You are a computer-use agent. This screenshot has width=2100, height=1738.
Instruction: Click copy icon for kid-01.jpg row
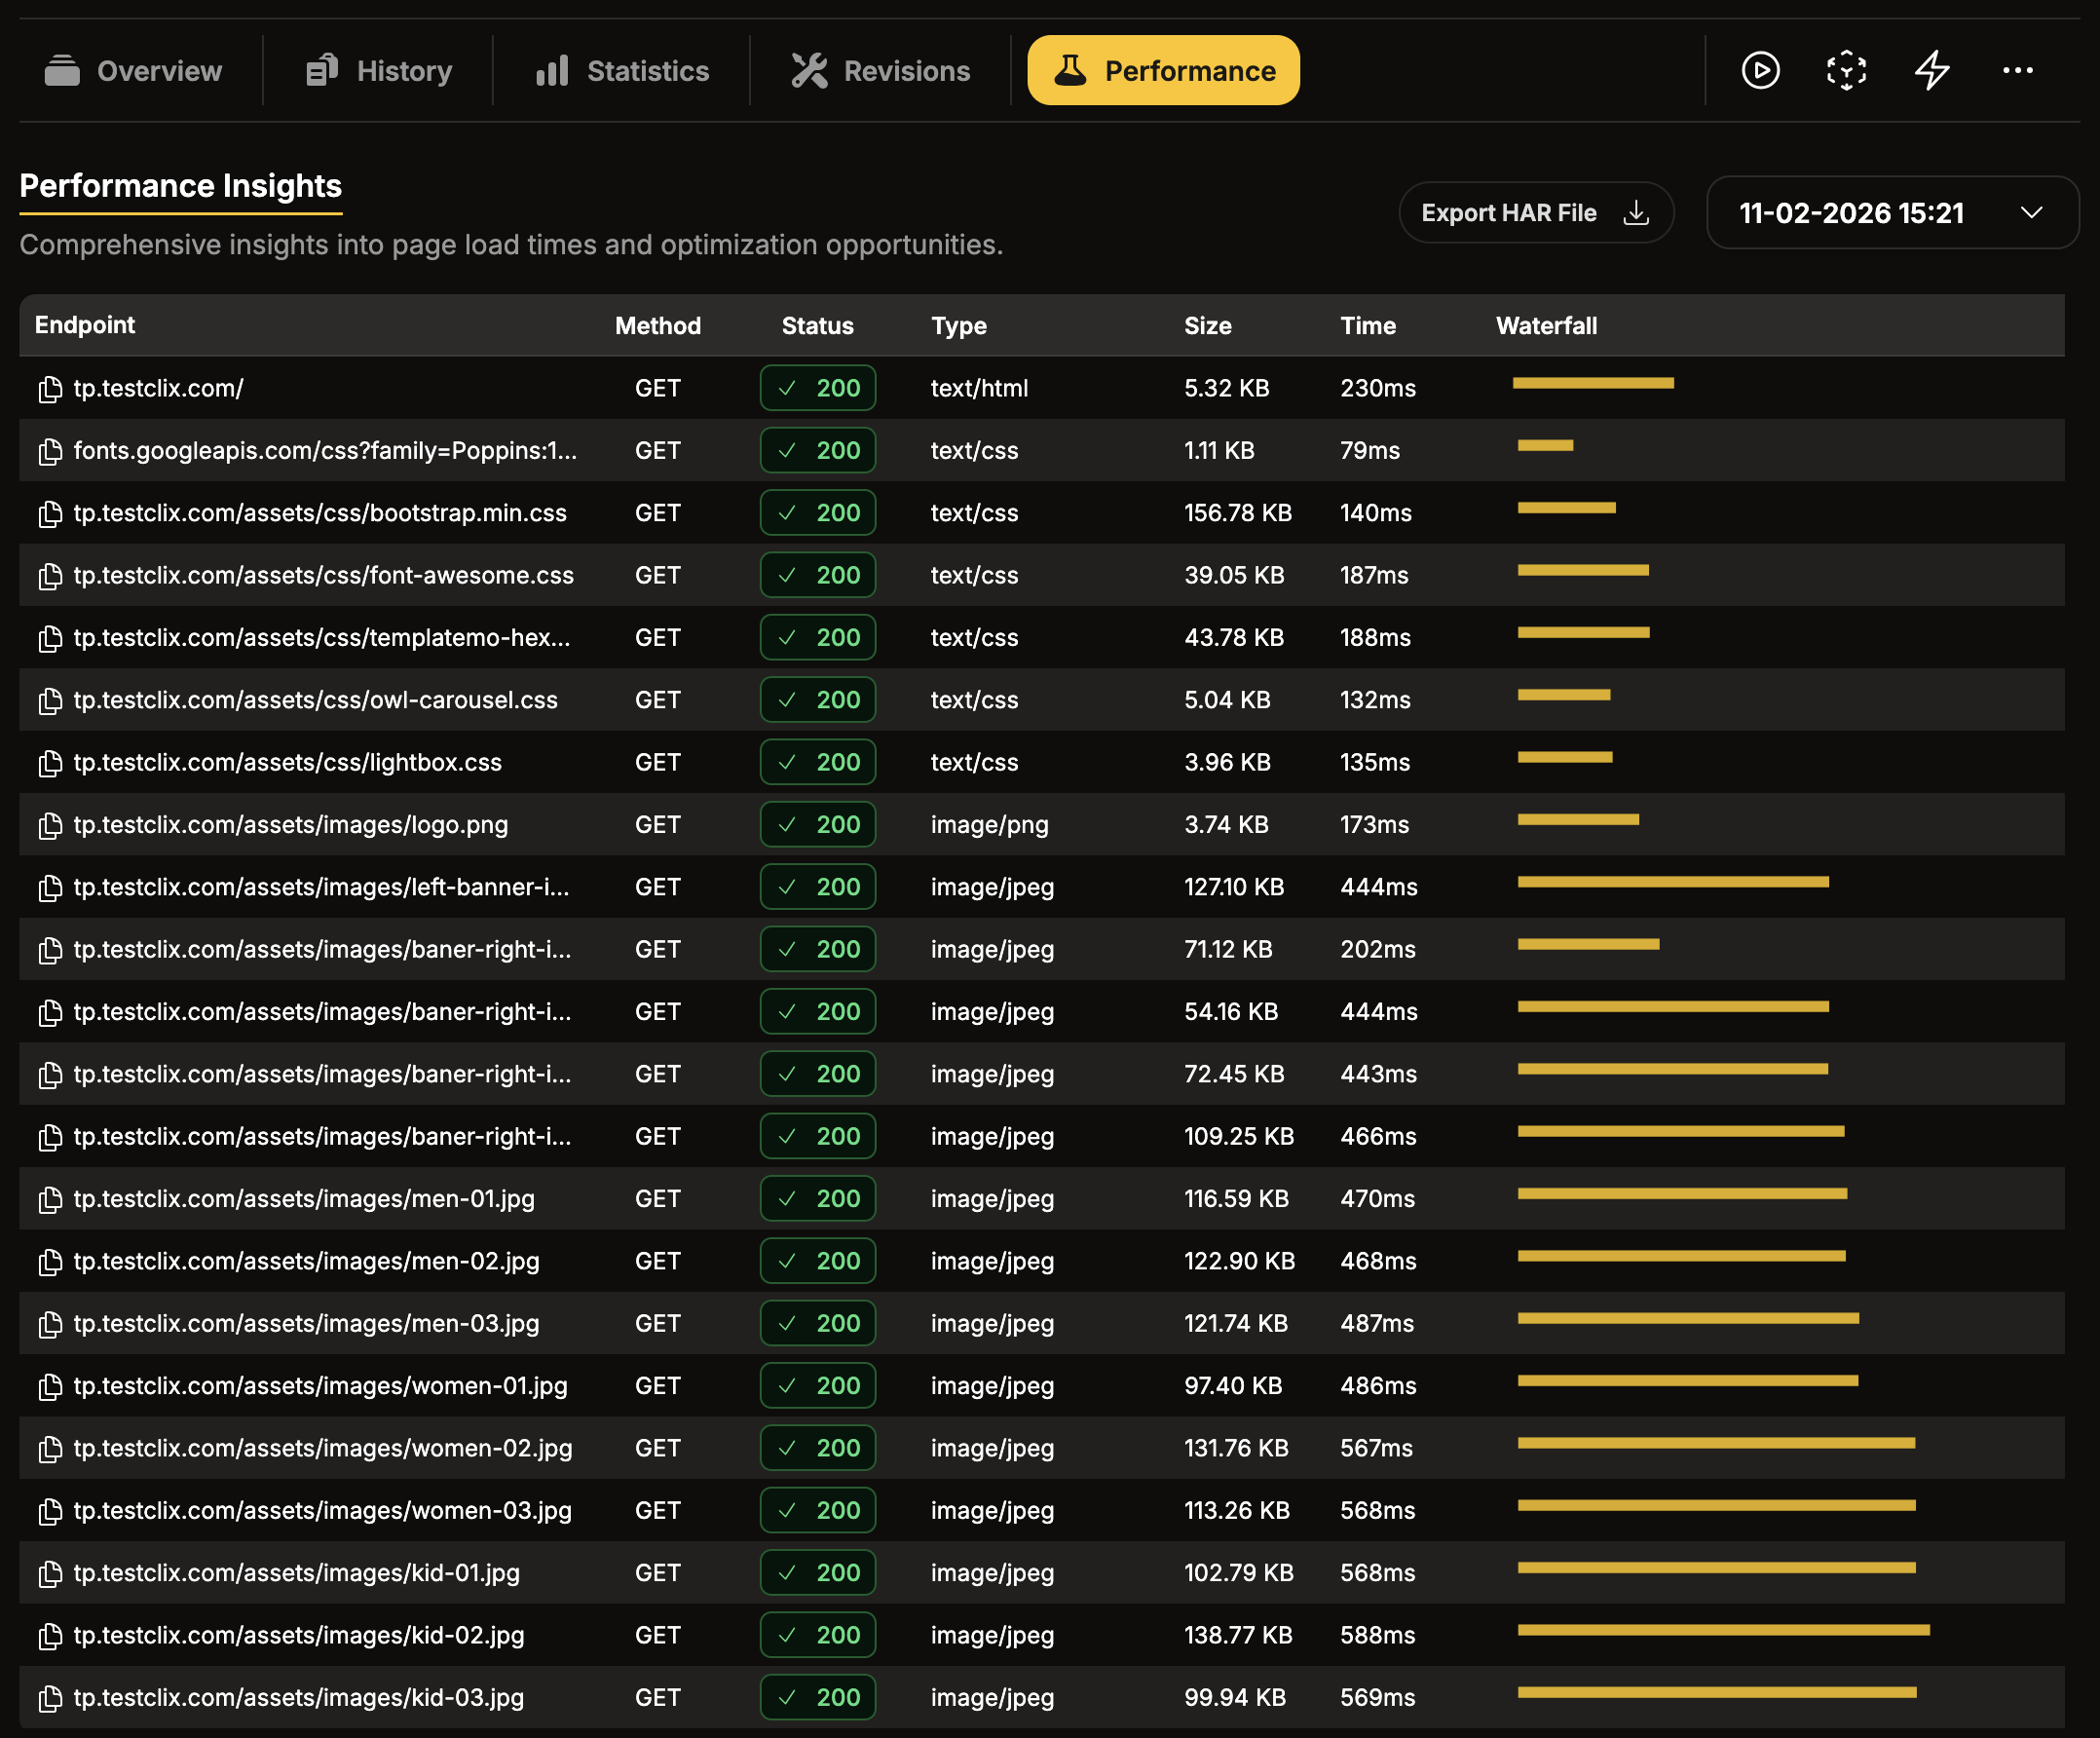click(x=50, y=1573)
